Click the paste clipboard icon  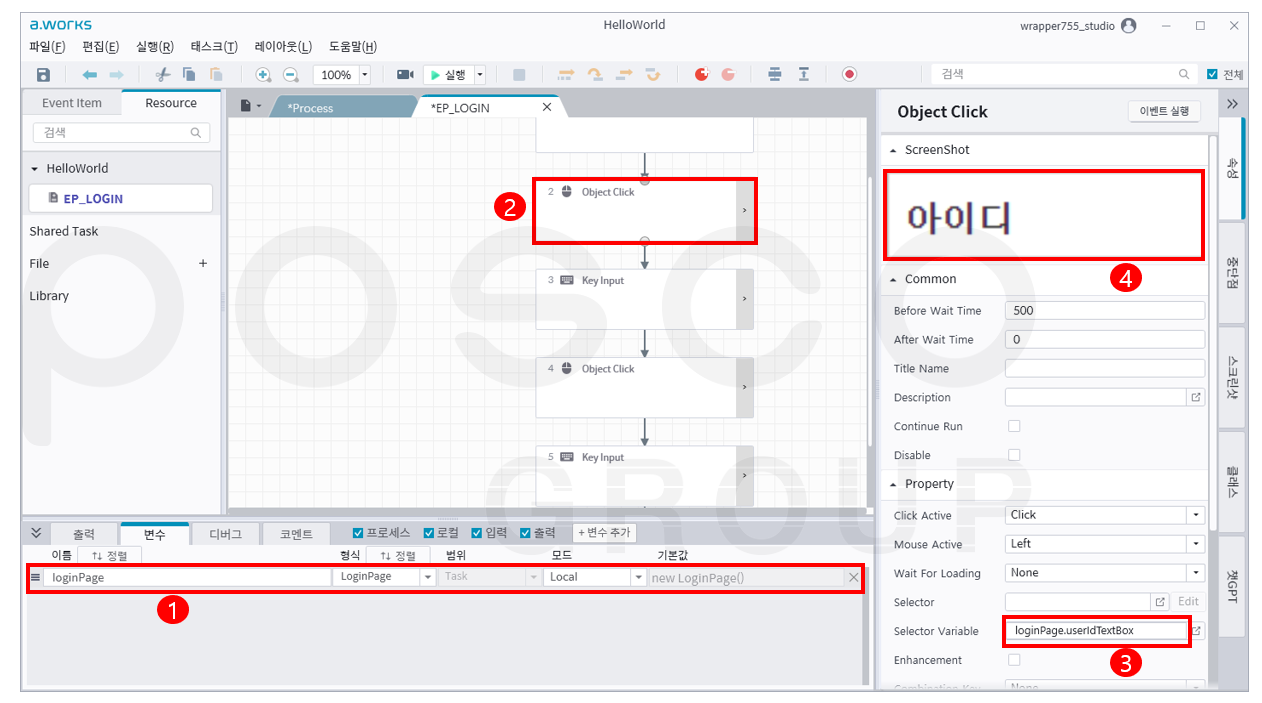[216, 75]
